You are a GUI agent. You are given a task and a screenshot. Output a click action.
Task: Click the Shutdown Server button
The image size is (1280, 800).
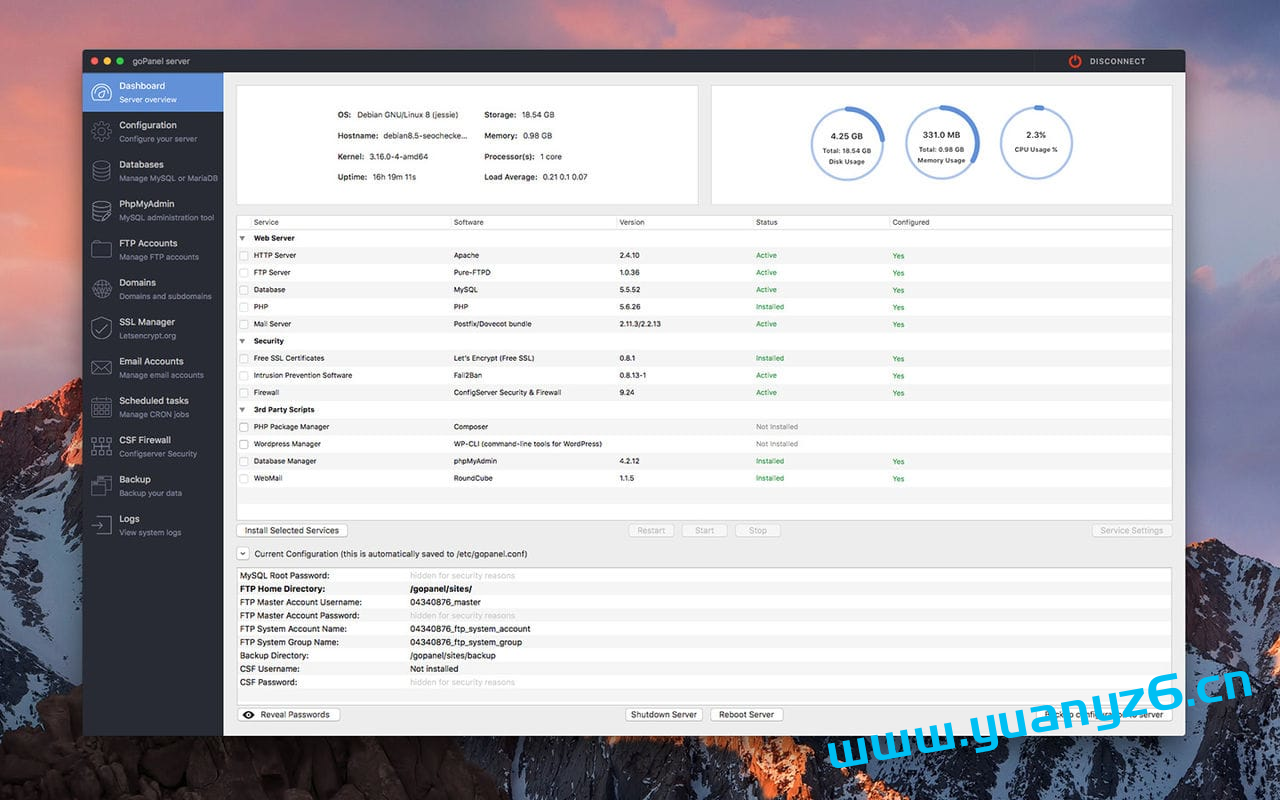(x=664, y=715)
